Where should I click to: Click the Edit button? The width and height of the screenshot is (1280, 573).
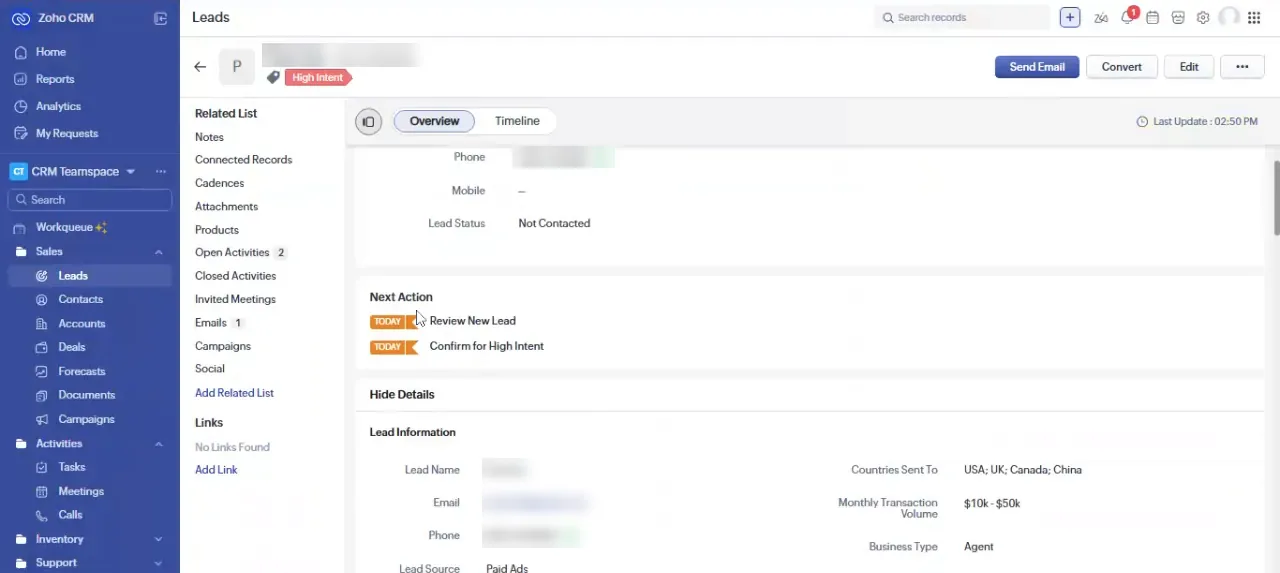[x=1189, y=67]
